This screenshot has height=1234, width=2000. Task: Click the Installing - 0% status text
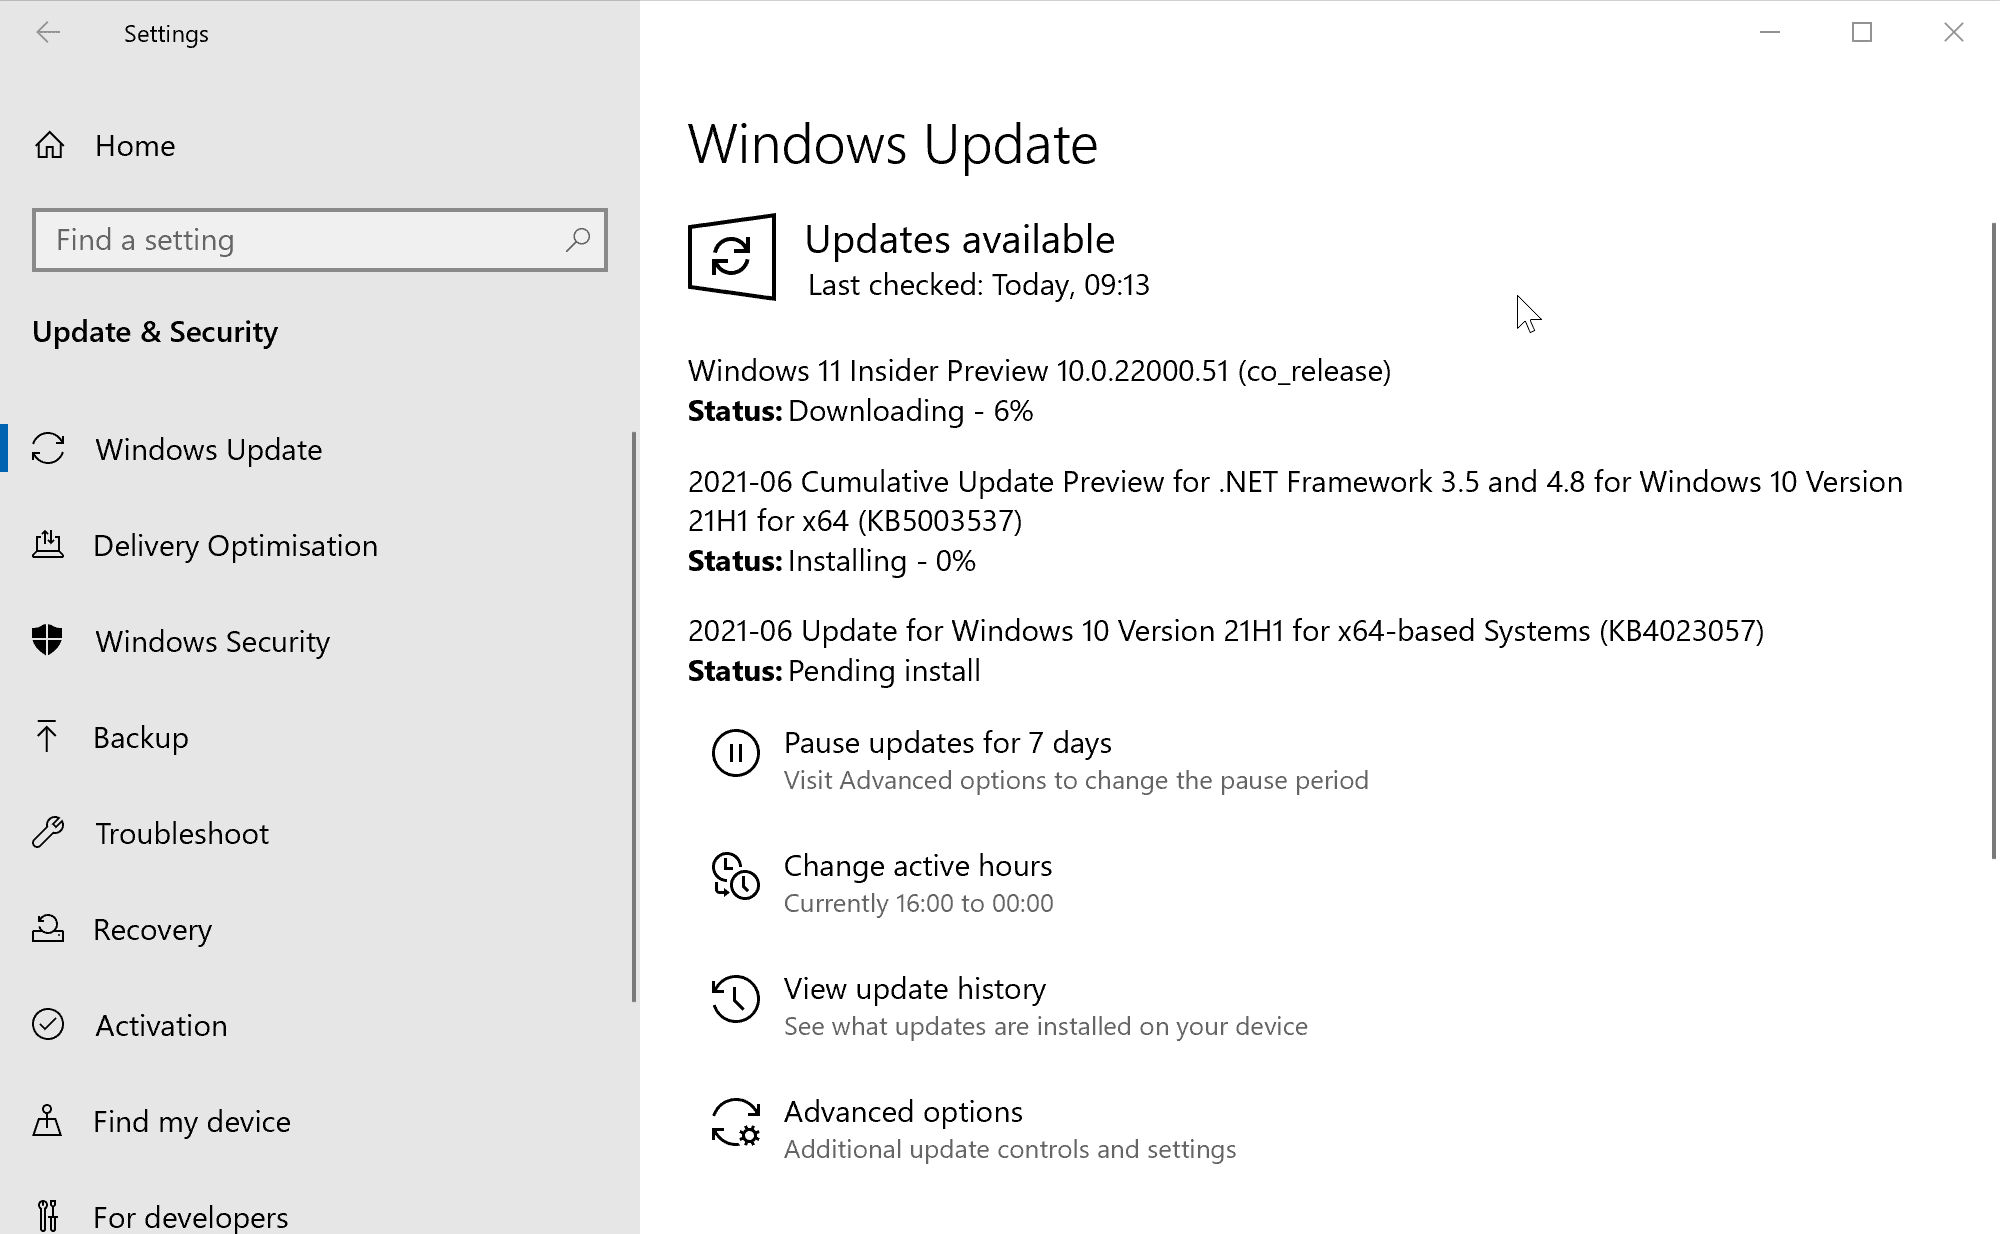(881, 561)
